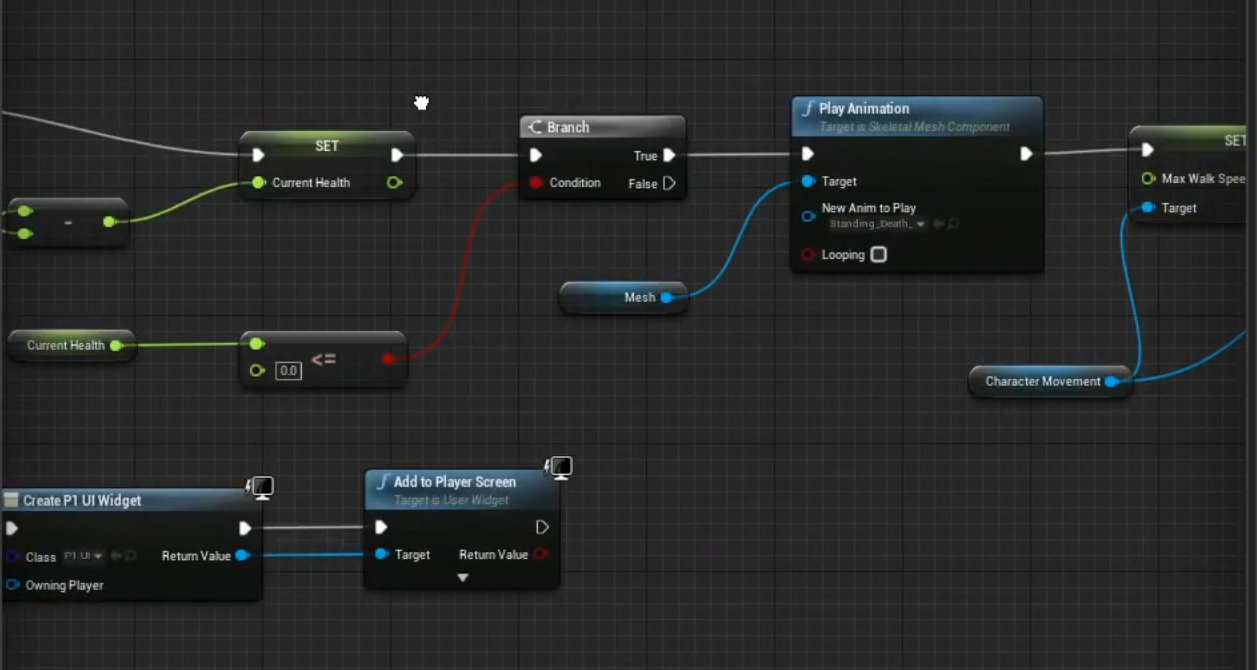
Task: Enable the Looping checkbox
Action: click(878, 255)
